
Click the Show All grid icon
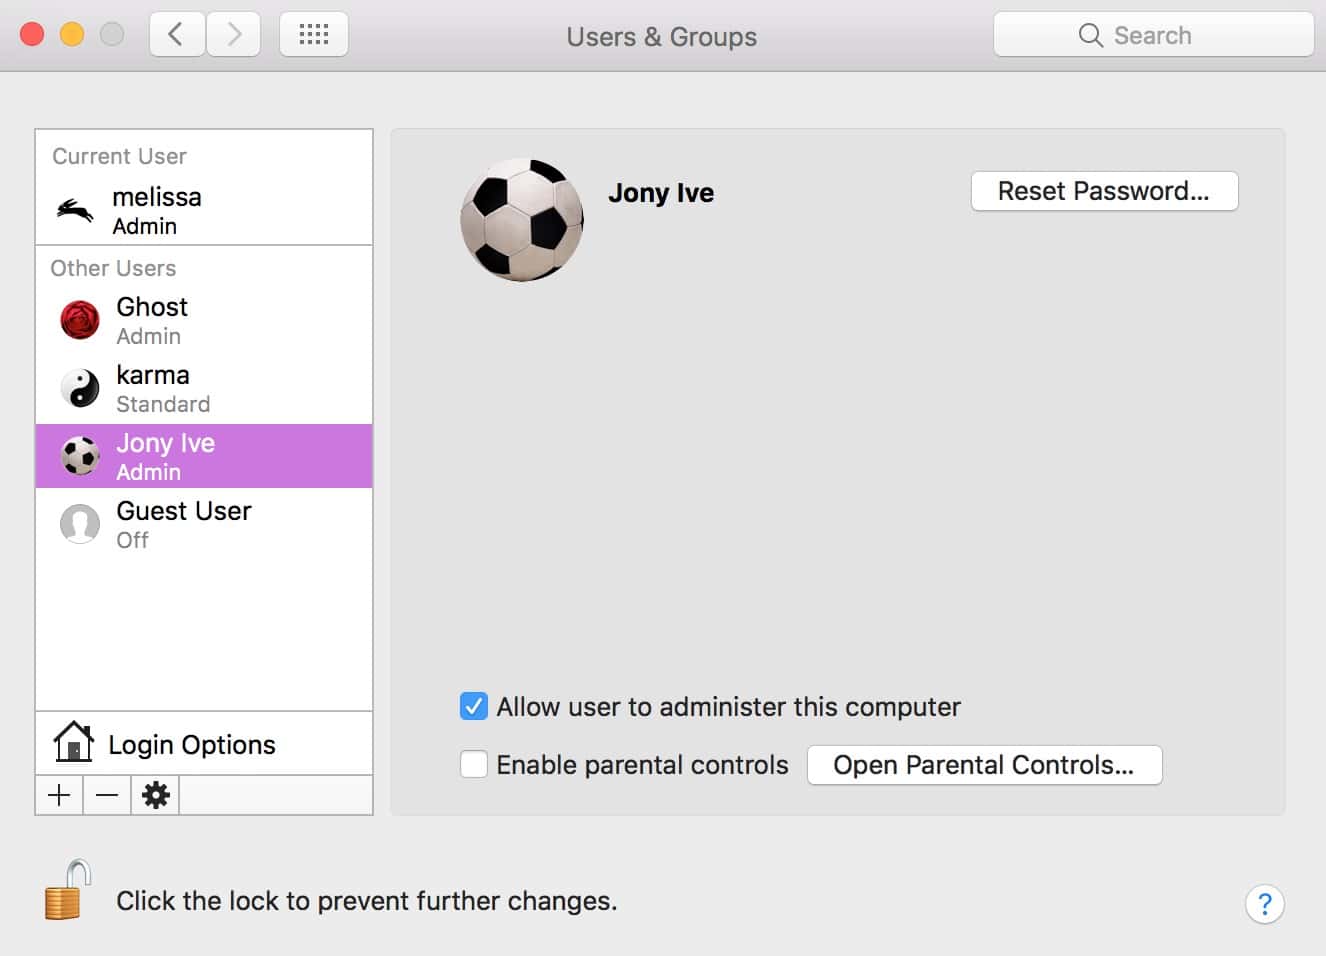[x=314, y=35]
